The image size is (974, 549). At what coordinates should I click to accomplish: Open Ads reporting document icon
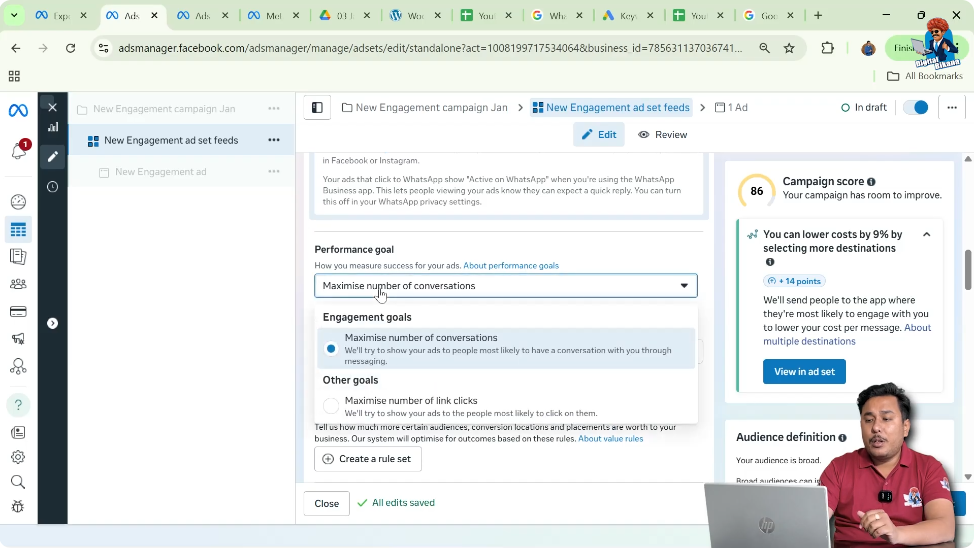point(18,256)
